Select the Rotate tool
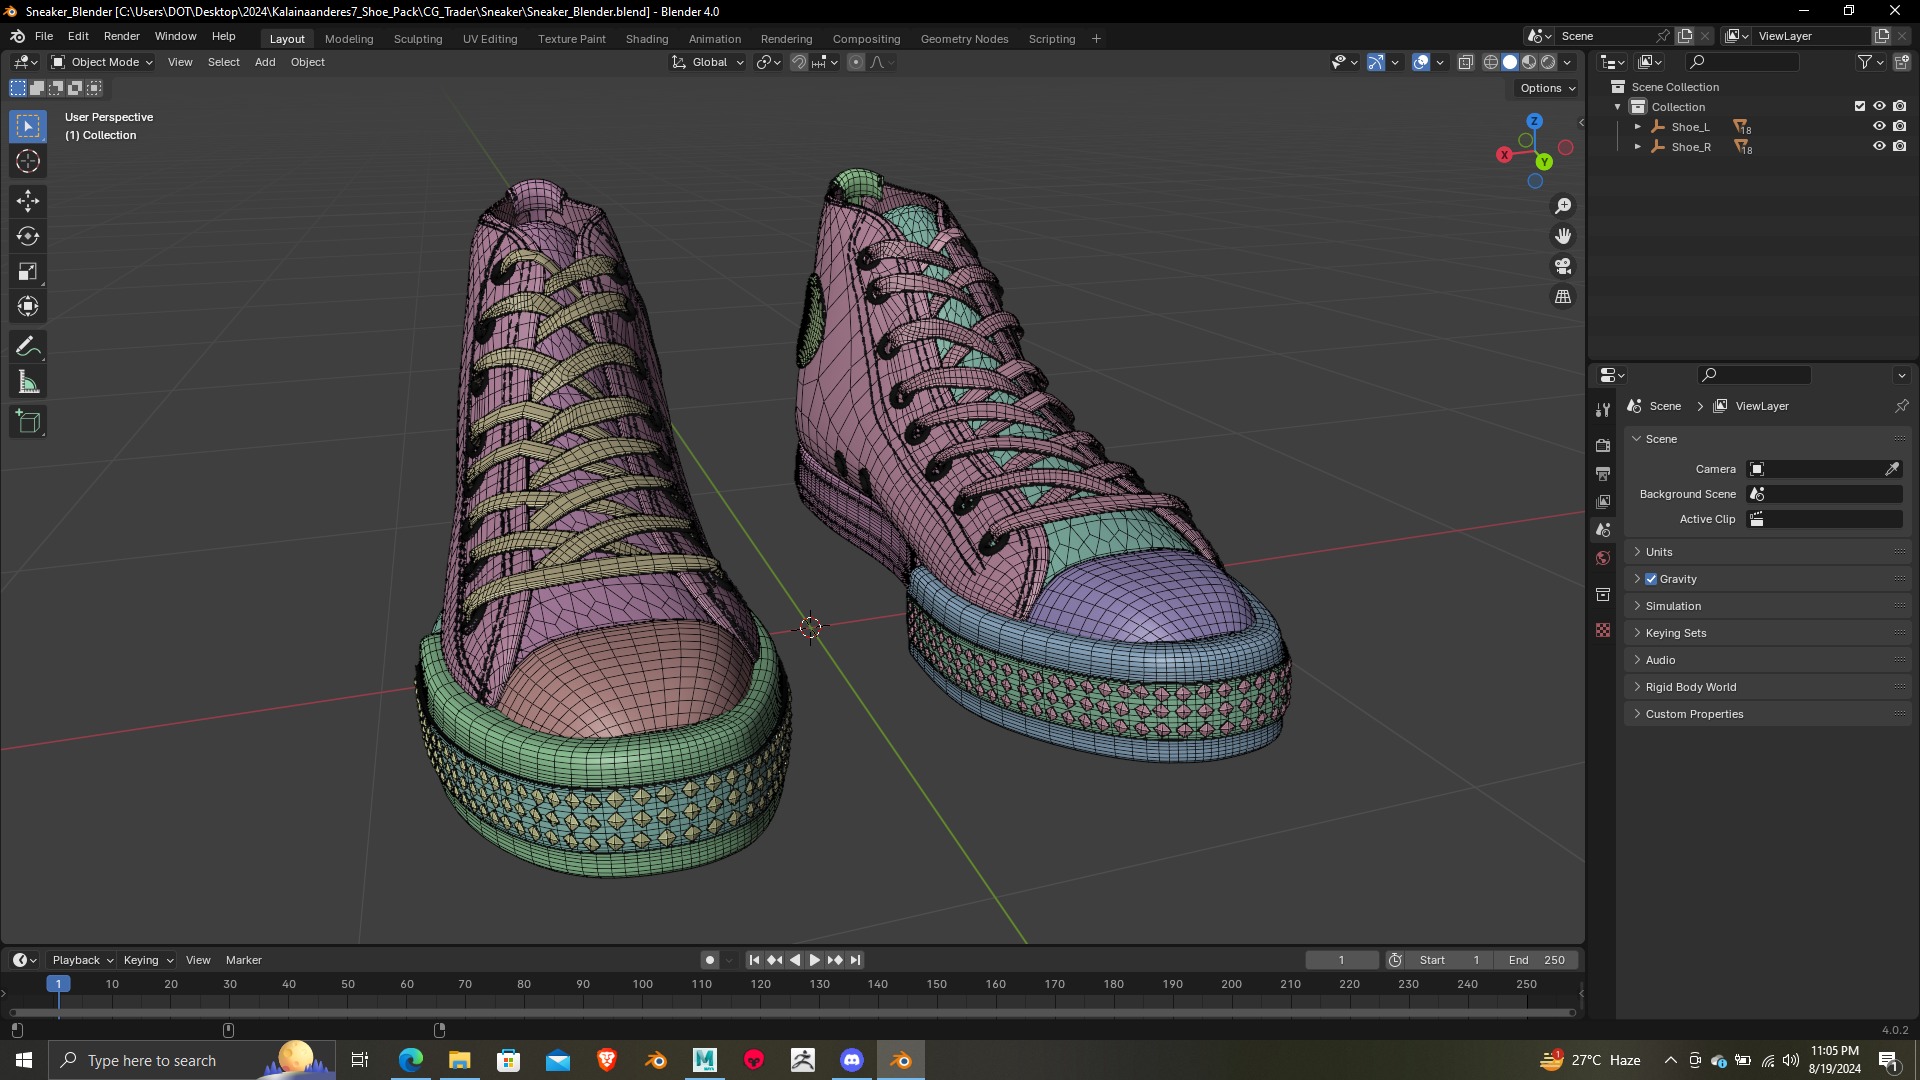This screenshot has height=1080, width=1920. 28,236
